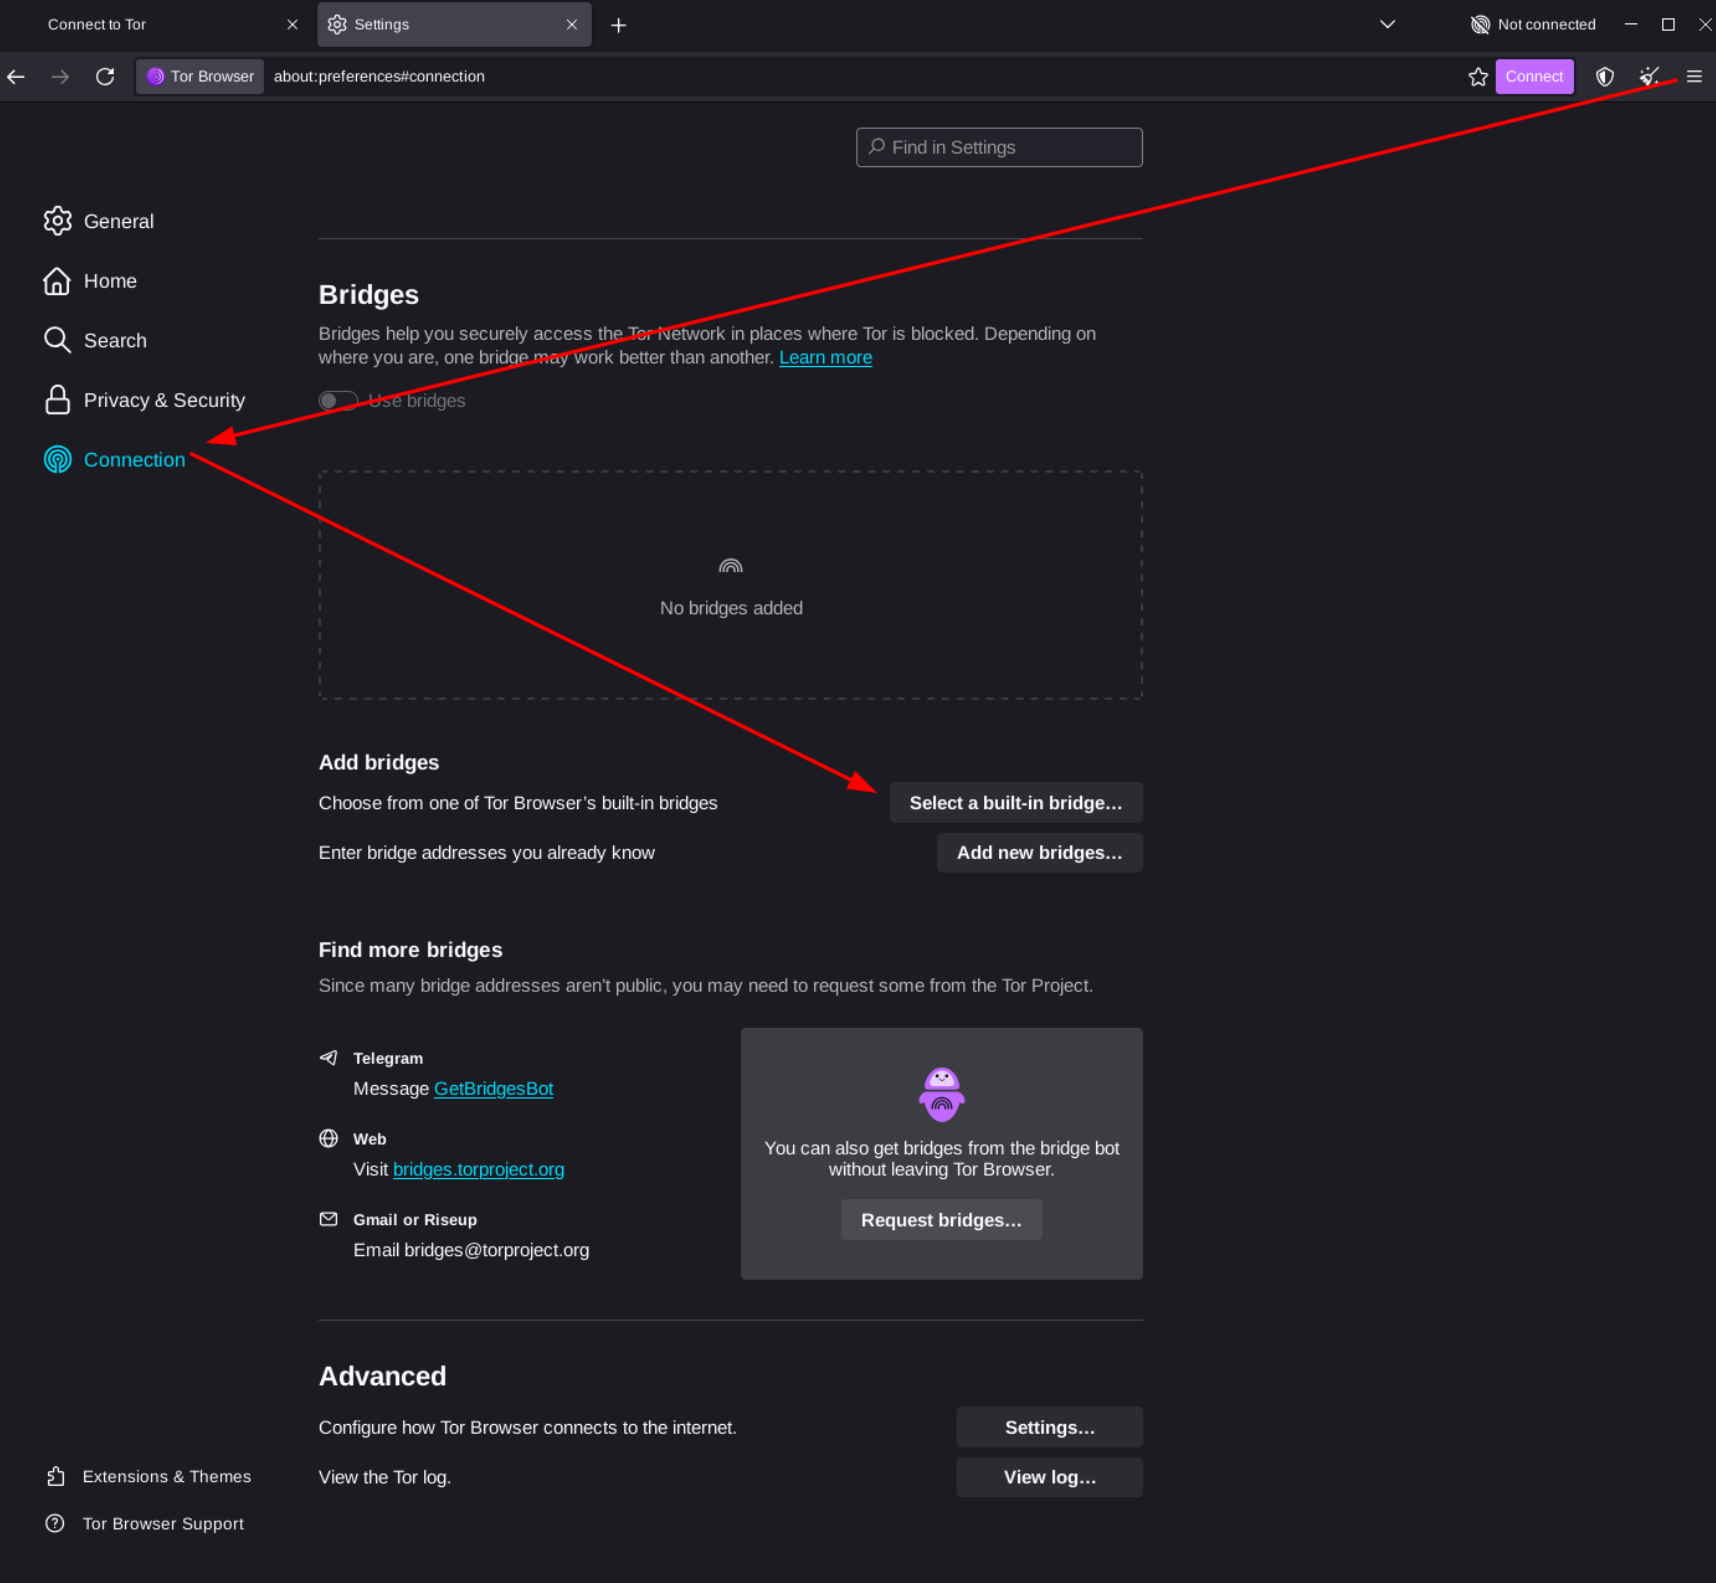This screenshot has width=1716, height=1583.
Task: Click the Gmail envelope icon
Action: (328, 1219)
